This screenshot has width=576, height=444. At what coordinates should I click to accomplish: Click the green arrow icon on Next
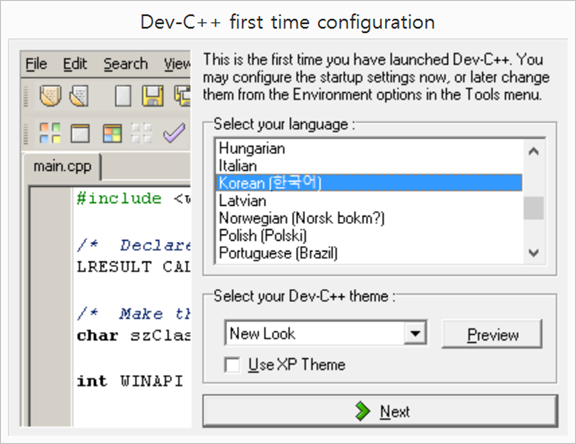363,411
